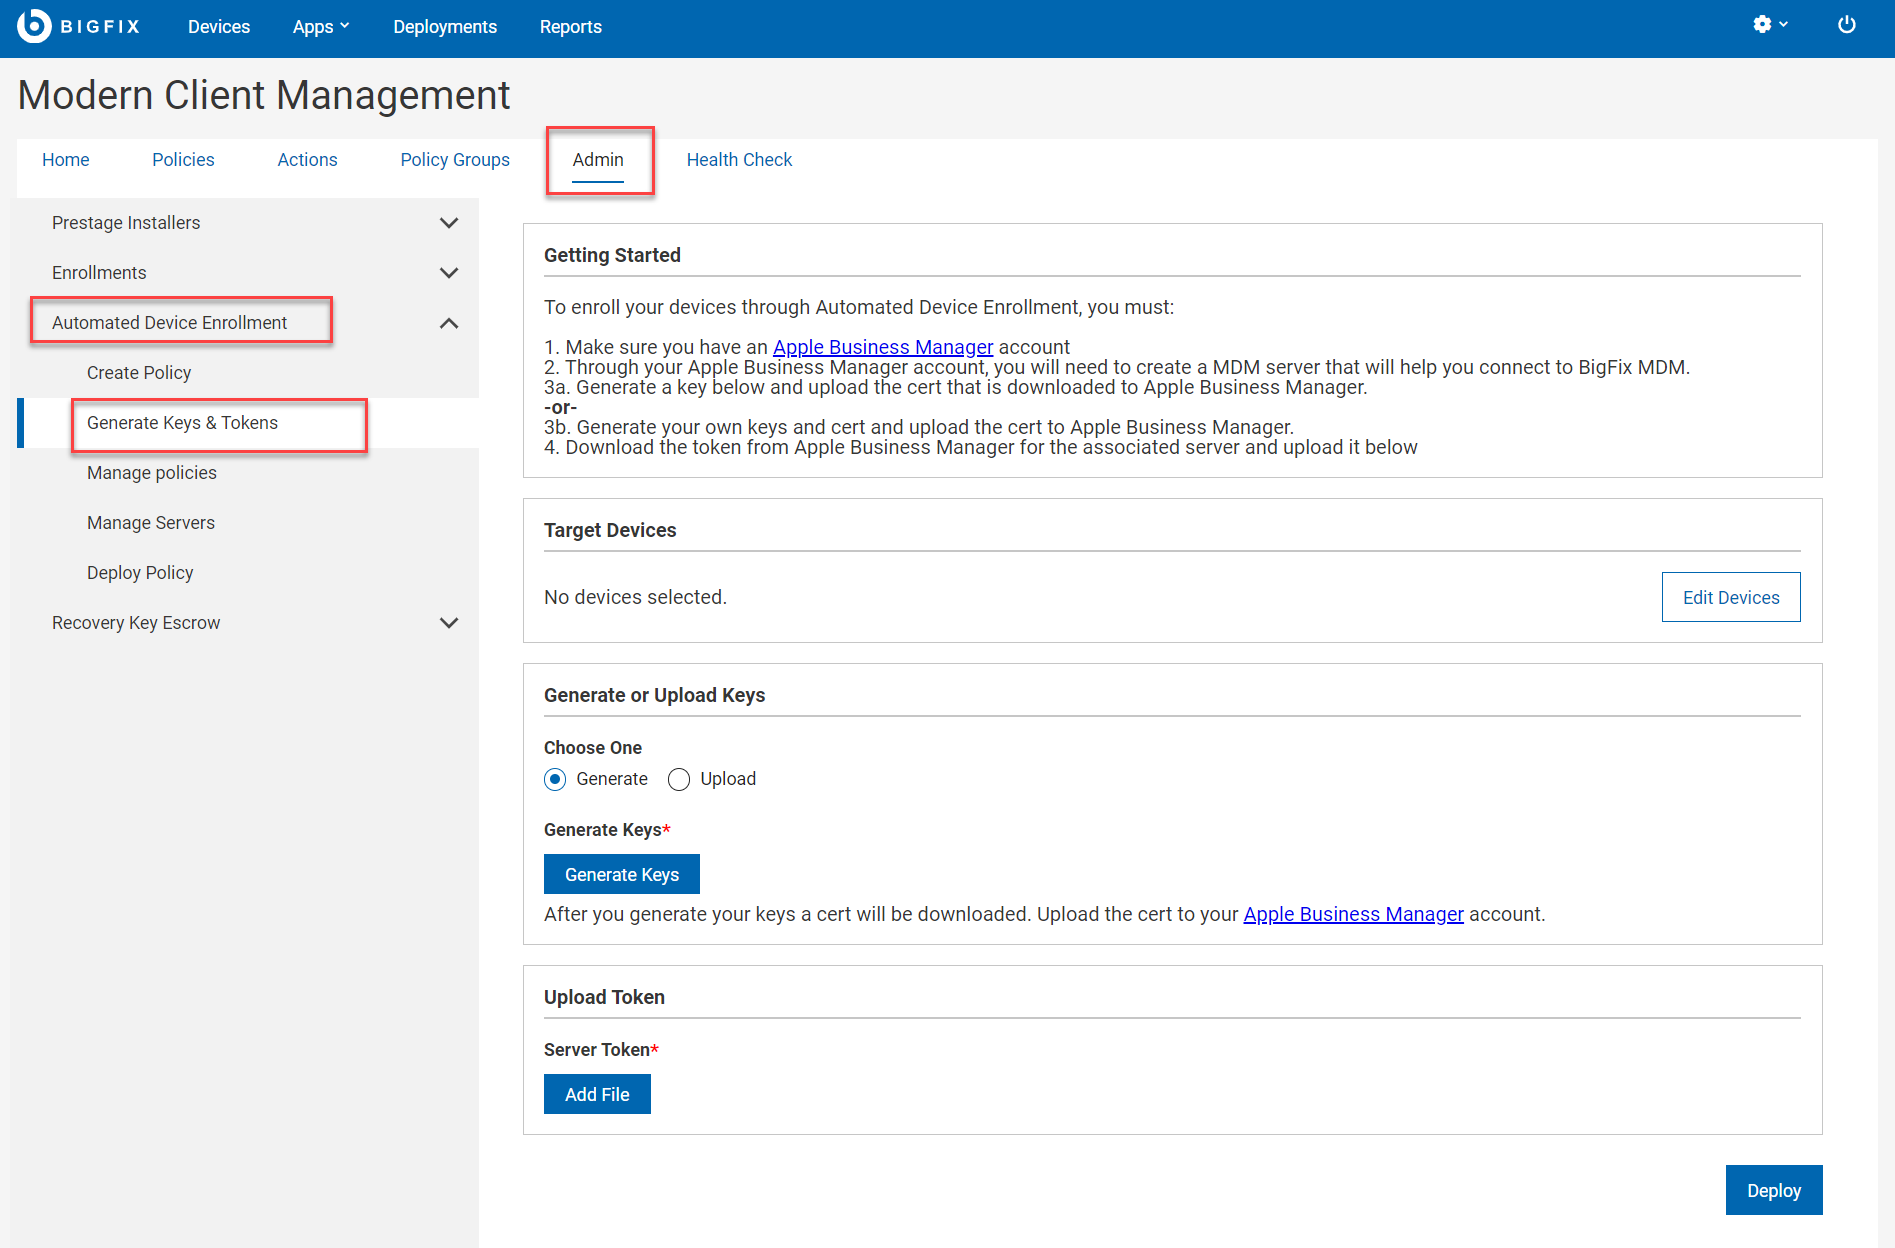Open Create Policy in sidebar
The image size is (1895, 1248).
tap(139, 373)
